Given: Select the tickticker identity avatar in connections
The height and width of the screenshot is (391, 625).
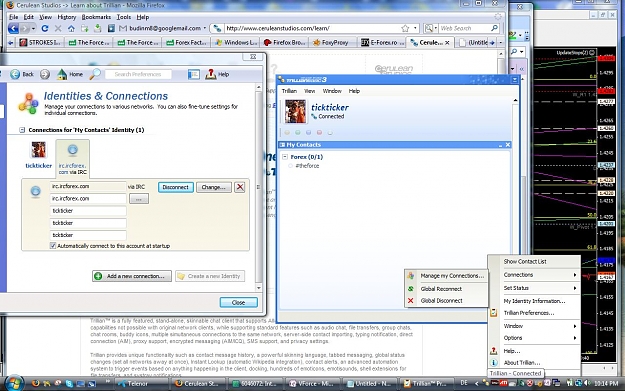Looking at the screenshot, I should coord(39,150).
